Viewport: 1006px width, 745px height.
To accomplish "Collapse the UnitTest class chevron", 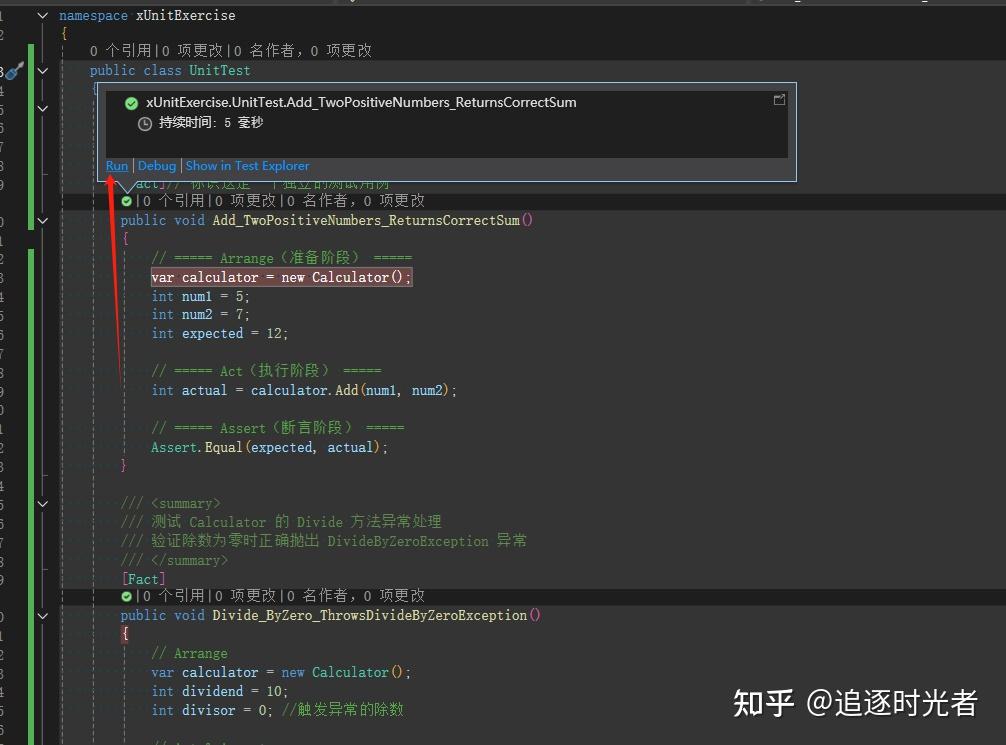I will pyautogui.click(x=42, y=70).
